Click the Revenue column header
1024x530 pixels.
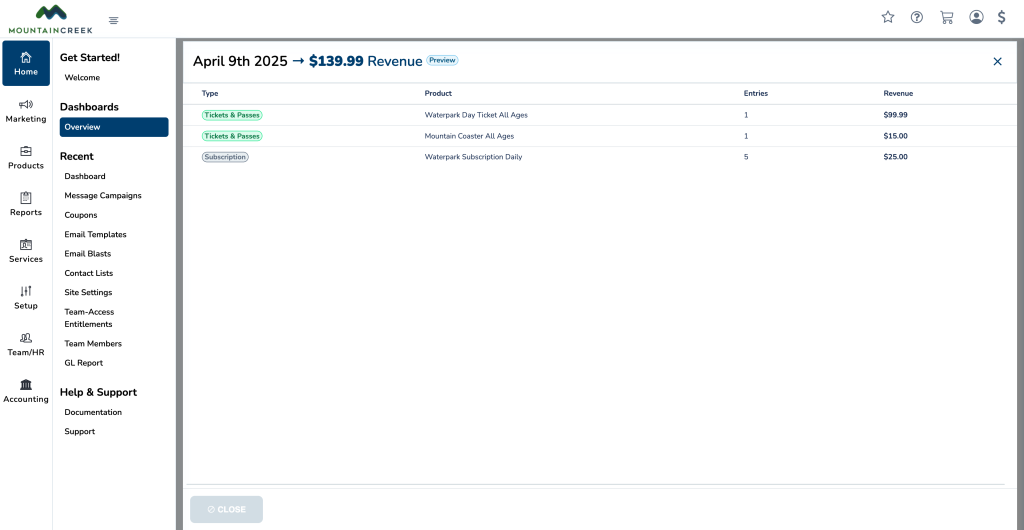(x=898, y=93)
